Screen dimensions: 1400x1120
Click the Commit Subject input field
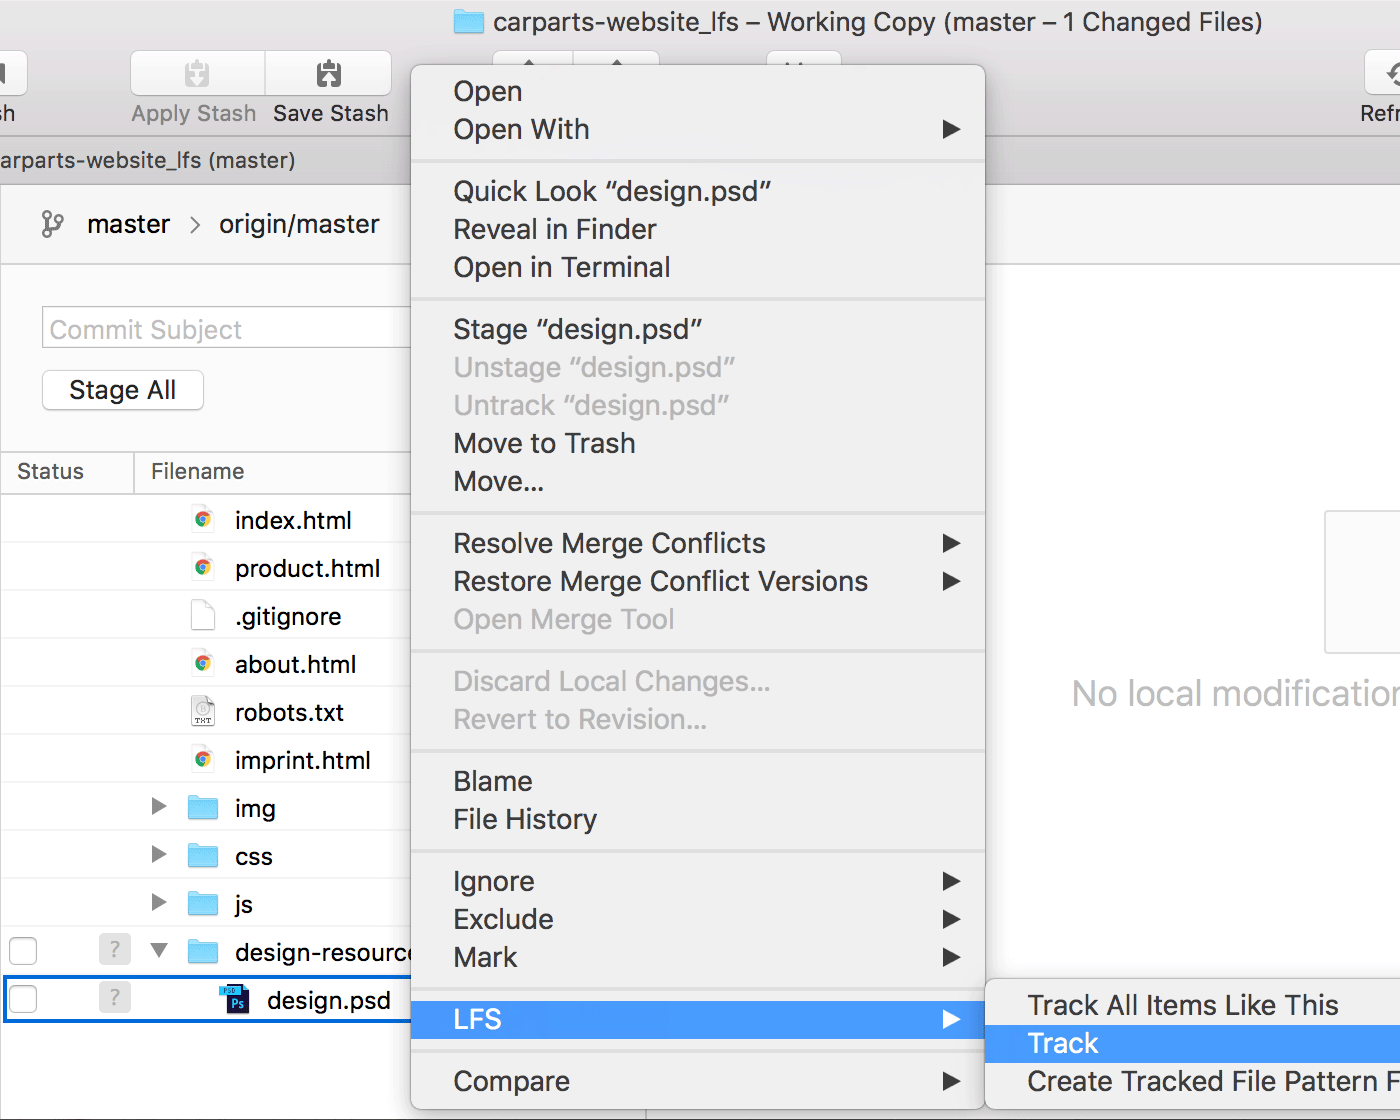225,328
